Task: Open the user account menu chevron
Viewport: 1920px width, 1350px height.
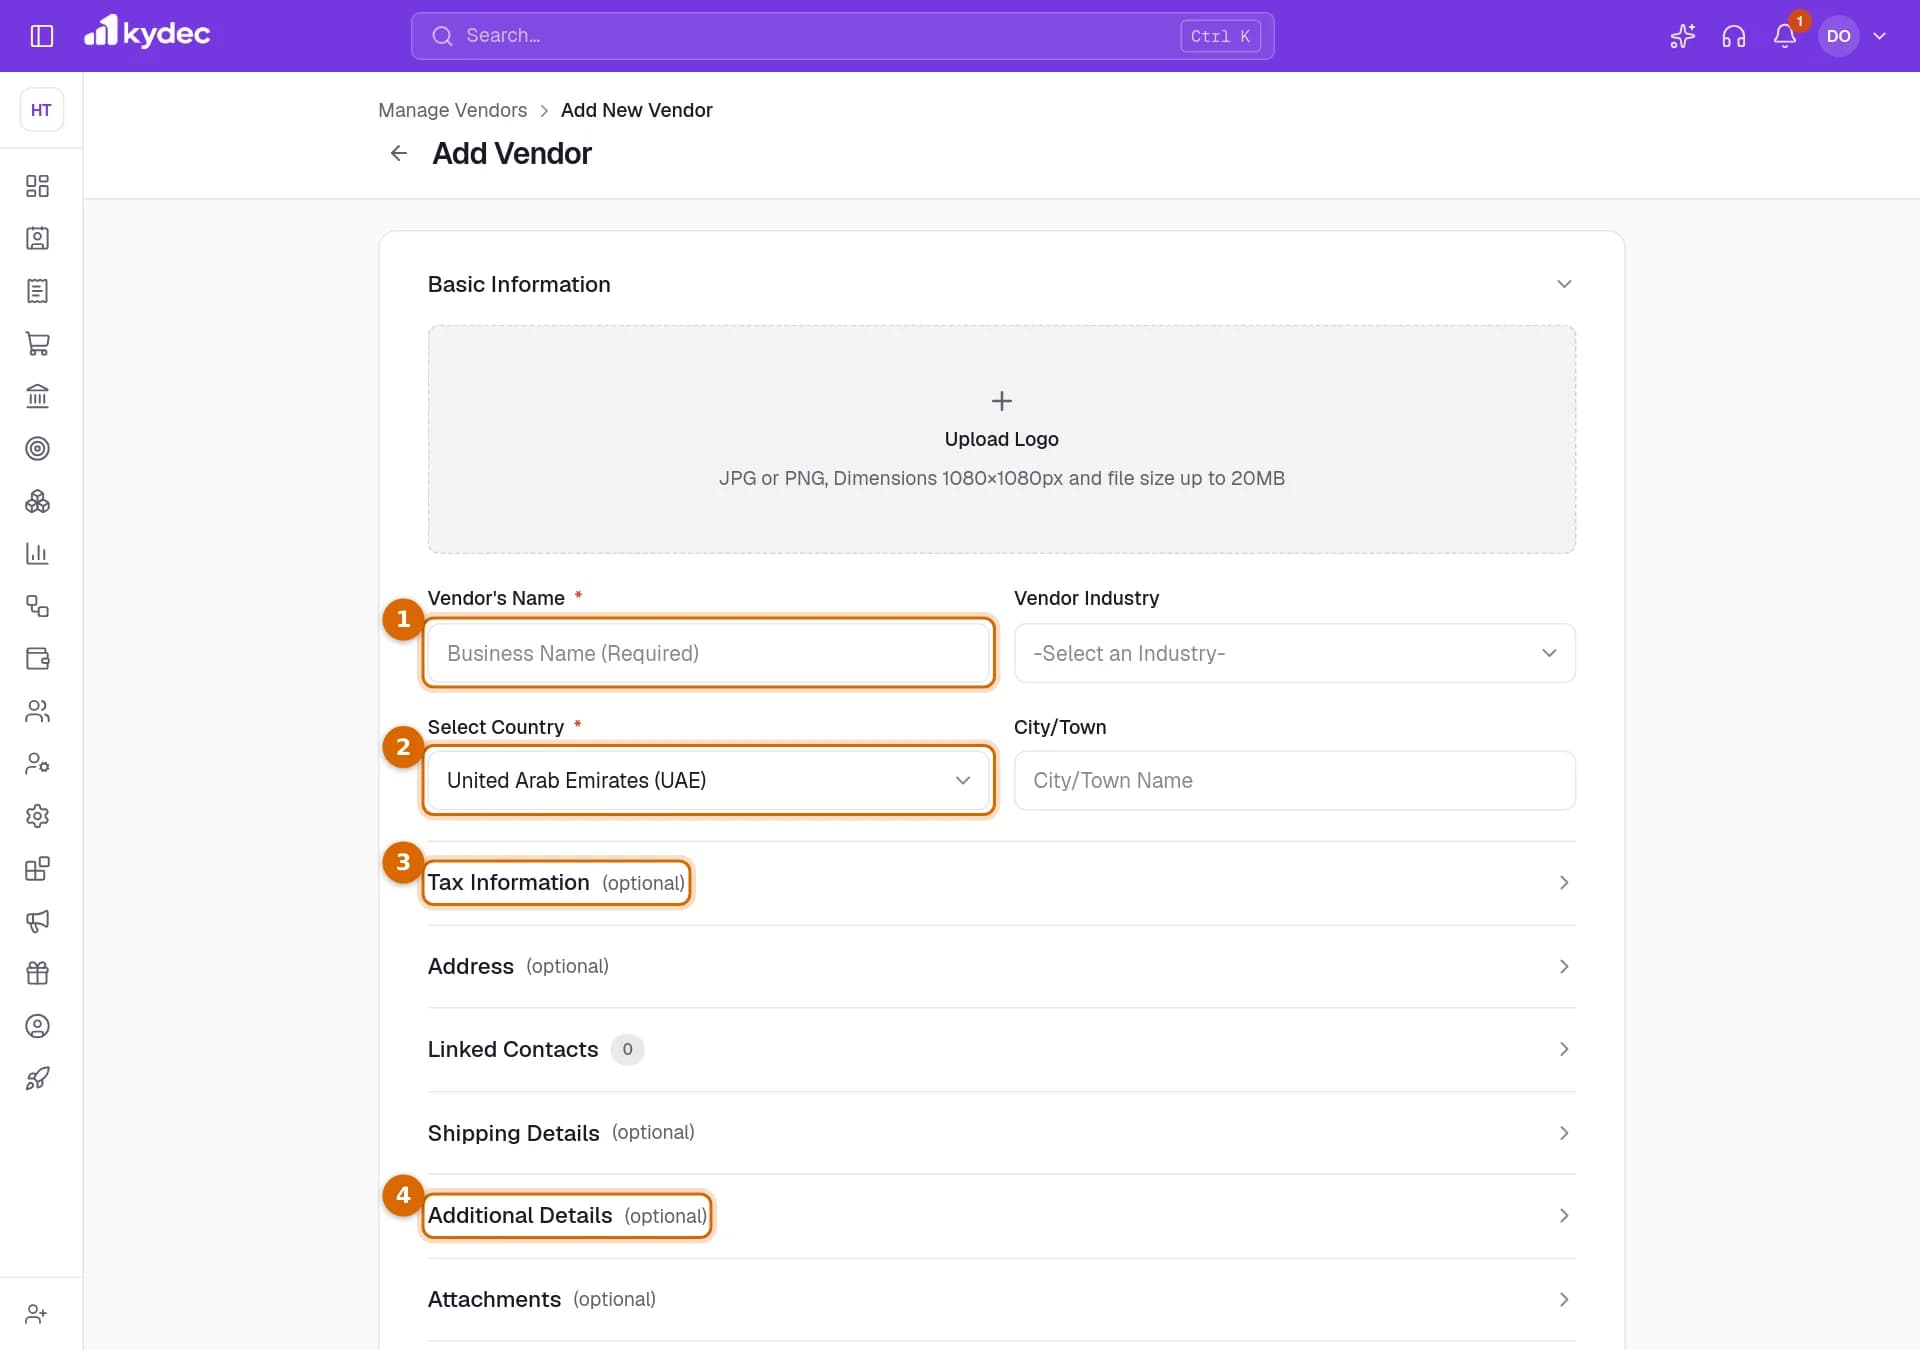Action: [x=1880, y=36]
